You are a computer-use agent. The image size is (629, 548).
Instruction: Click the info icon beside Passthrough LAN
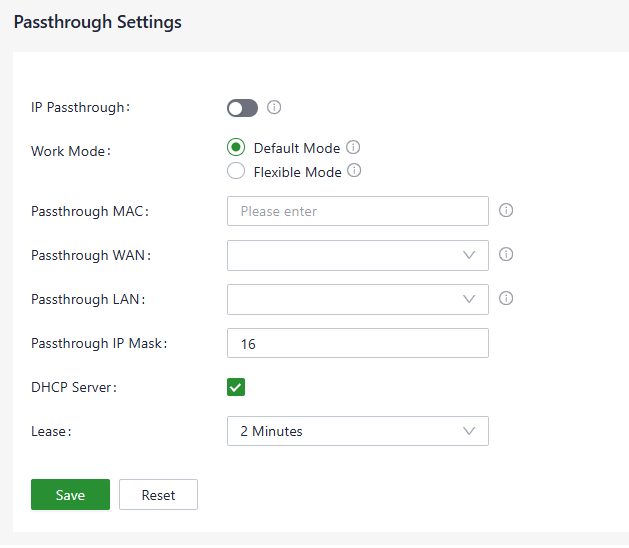(506, 298)
